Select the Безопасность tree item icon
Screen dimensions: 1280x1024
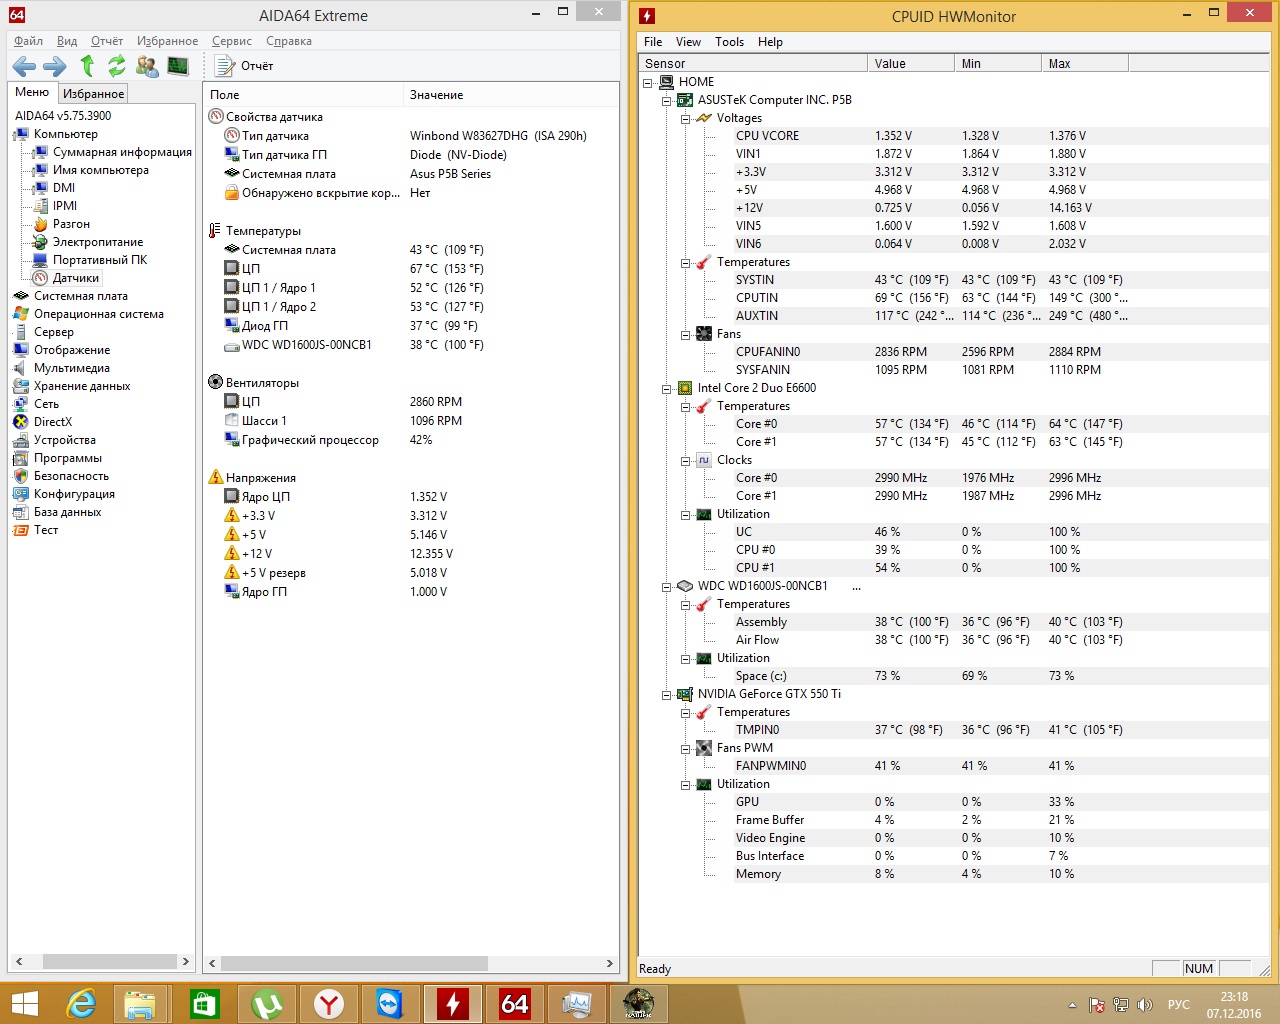pos(21,476)
